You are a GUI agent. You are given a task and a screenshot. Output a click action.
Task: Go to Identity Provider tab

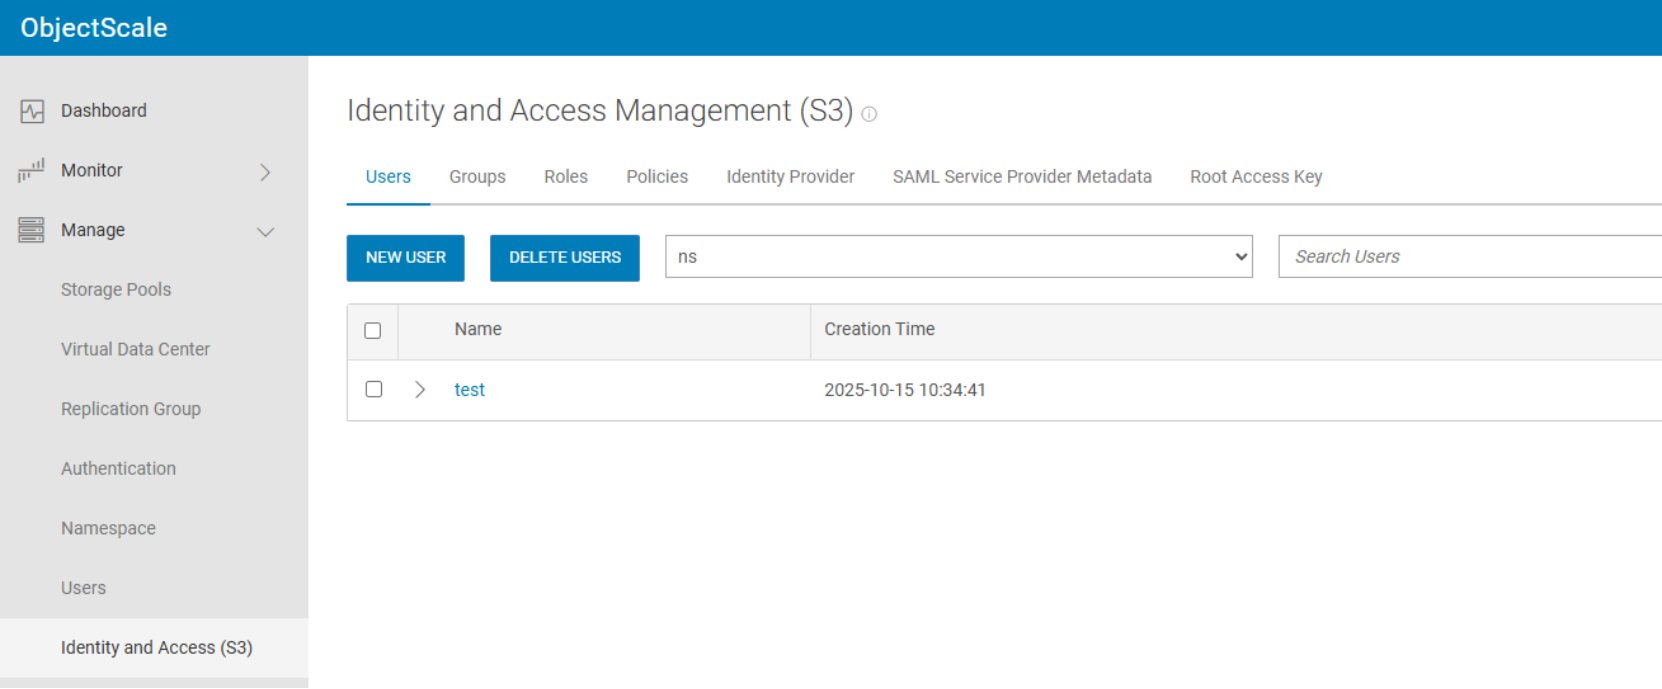(x=790, y=177)
